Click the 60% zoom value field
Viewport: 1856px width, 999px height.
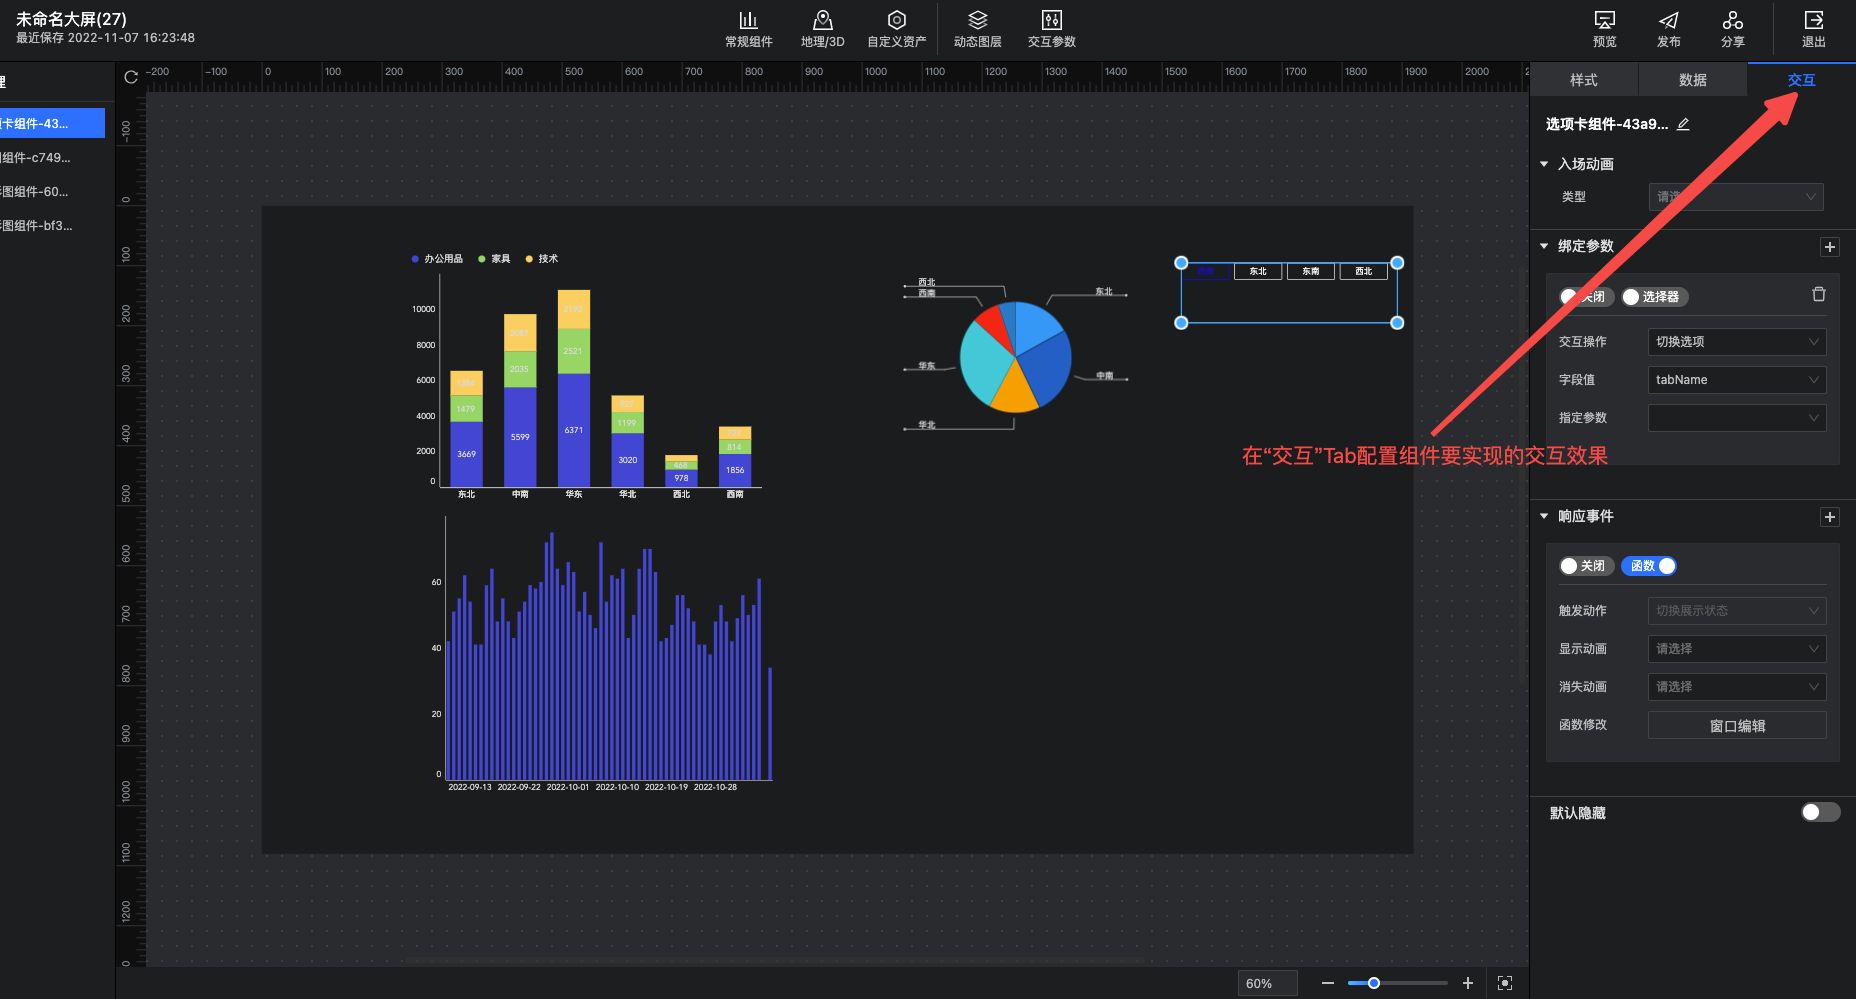click(1267, 983)
